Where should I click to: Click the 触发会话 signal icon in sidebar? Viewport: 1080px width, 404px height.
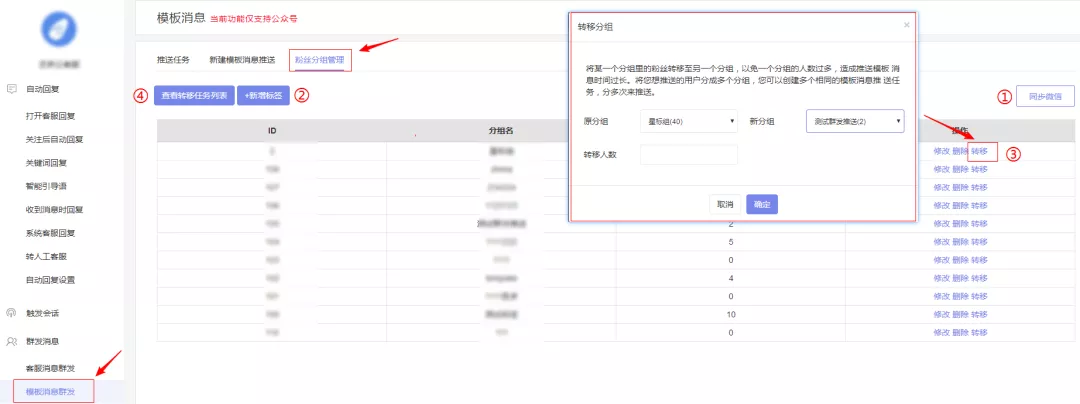12,313
